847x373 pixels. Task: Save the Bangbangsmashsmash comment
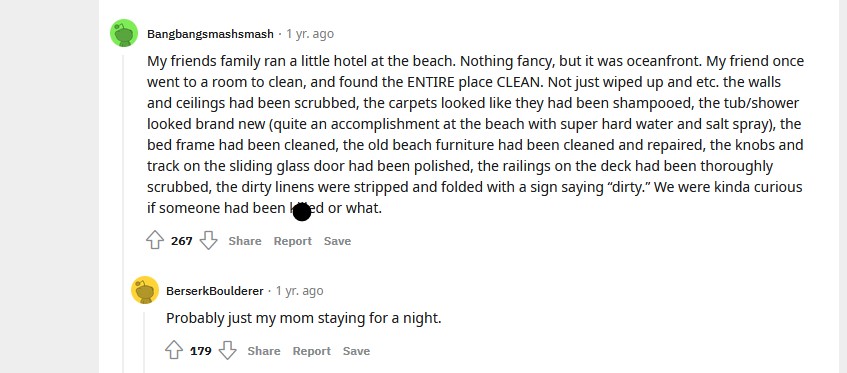337,241
